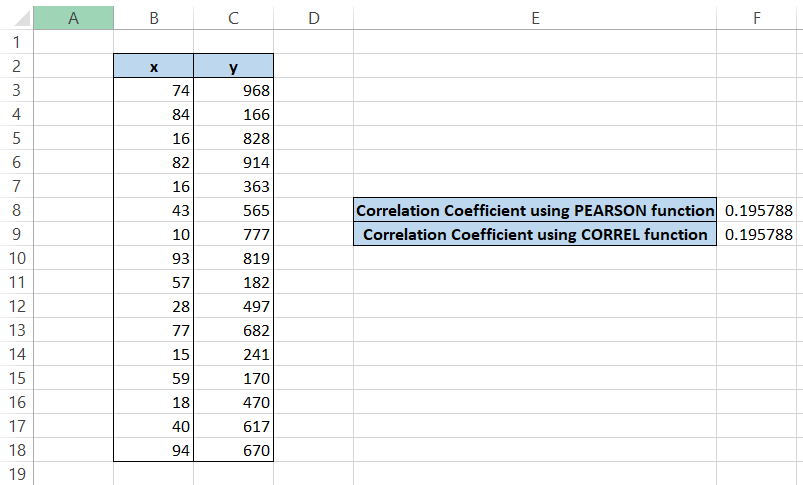Click row 8 header number
The image size is (803, 485).
click(17, 210)
